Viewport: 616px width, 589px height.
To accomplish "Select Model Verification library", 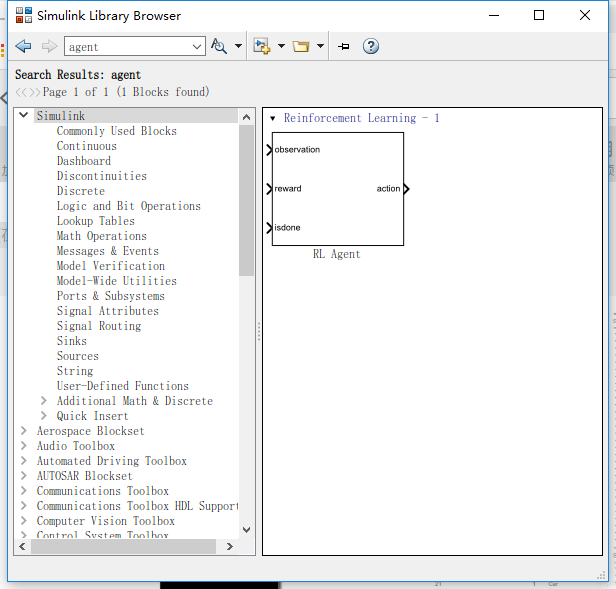I will [x=111, y=266].
